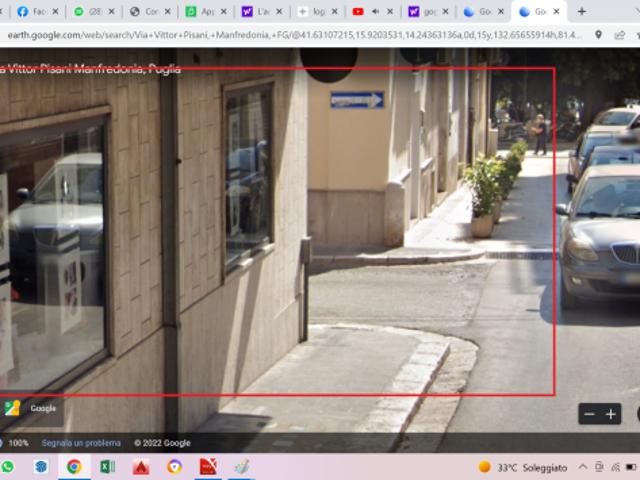This screenshot has width=640, height=480.
Task: Click the location pin icon in address bar
Action: pos(598,34)
